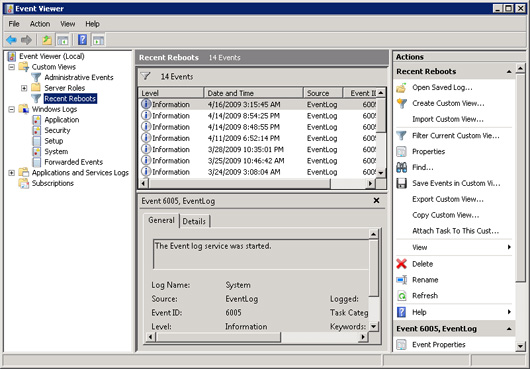This screenshot has width=530, height=369.
Task: Click the Back arrow toolbar icon
Action: (x=11, y=40)
